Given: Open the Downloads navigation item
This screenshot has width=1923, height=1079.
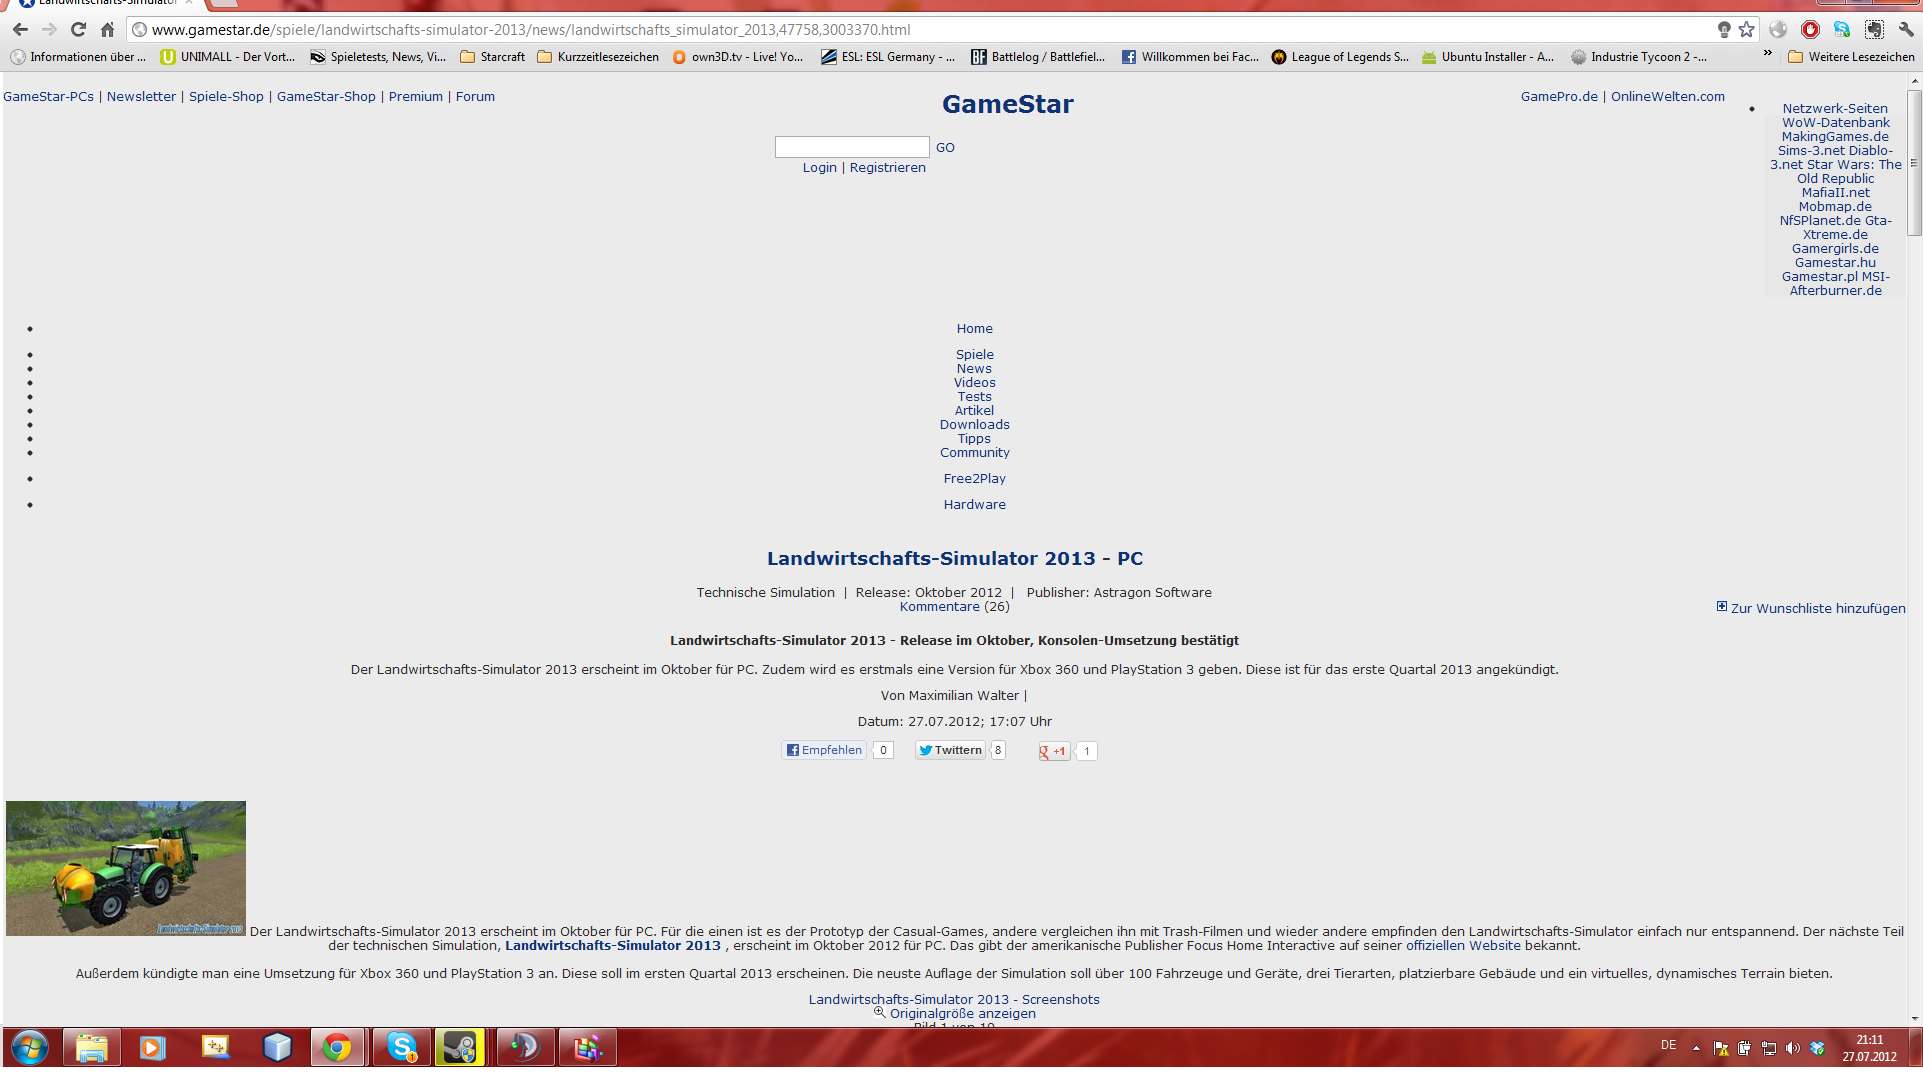Looking at the screenshot, I should tap(975, 425).
